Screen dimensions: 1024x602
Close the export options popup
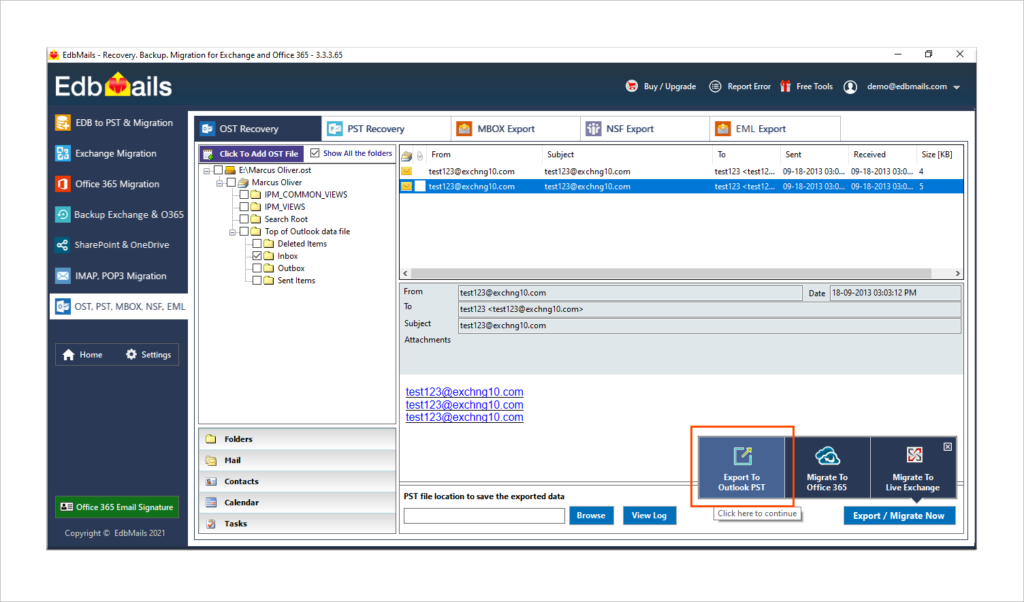coord(948,447)
